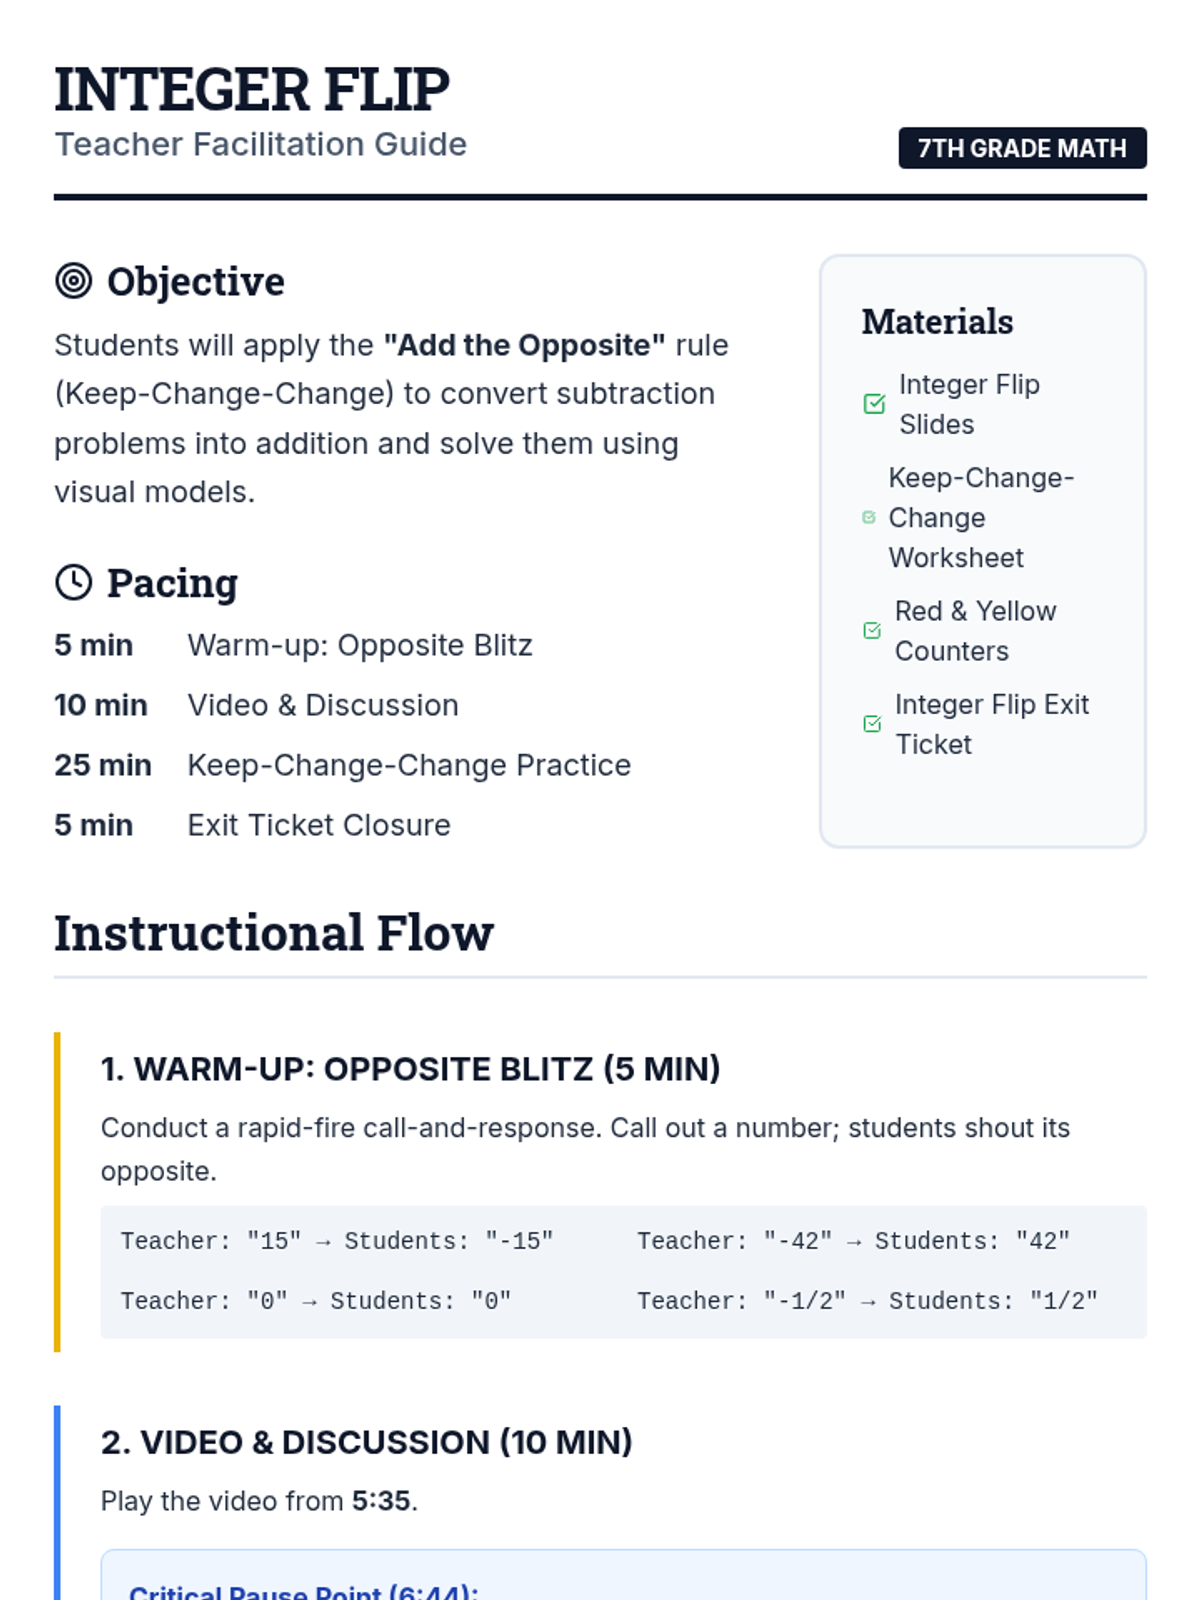This screenshot has width=1200, height=1600.
Task: Click the clock icon beside Pacing
Action: (73, 582)
